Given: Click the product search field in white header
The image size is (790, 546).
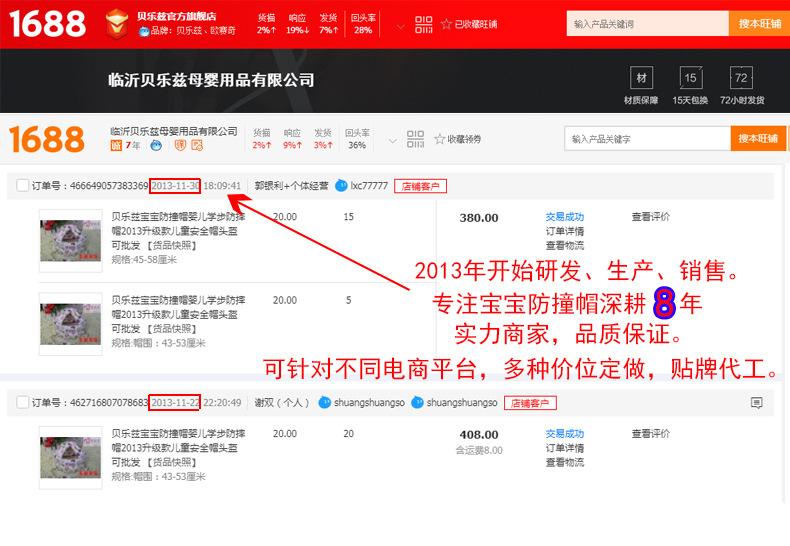Looking at the screenshot, I should [x=647, y=139].
